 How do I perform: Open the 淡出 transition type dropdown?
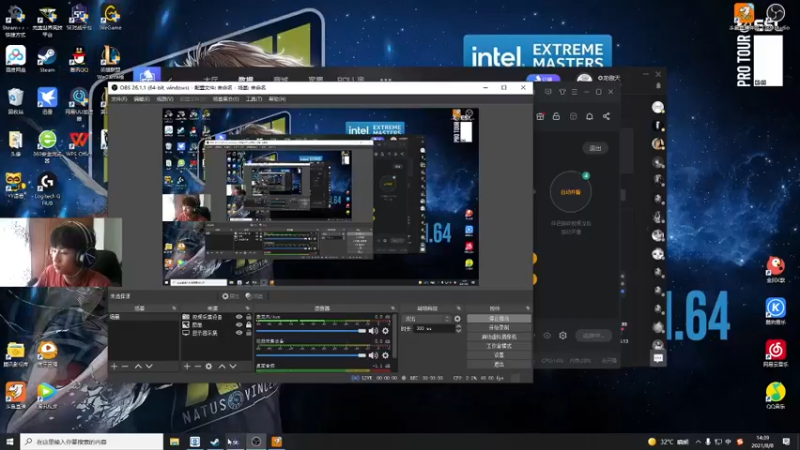(x=427, y=319)
